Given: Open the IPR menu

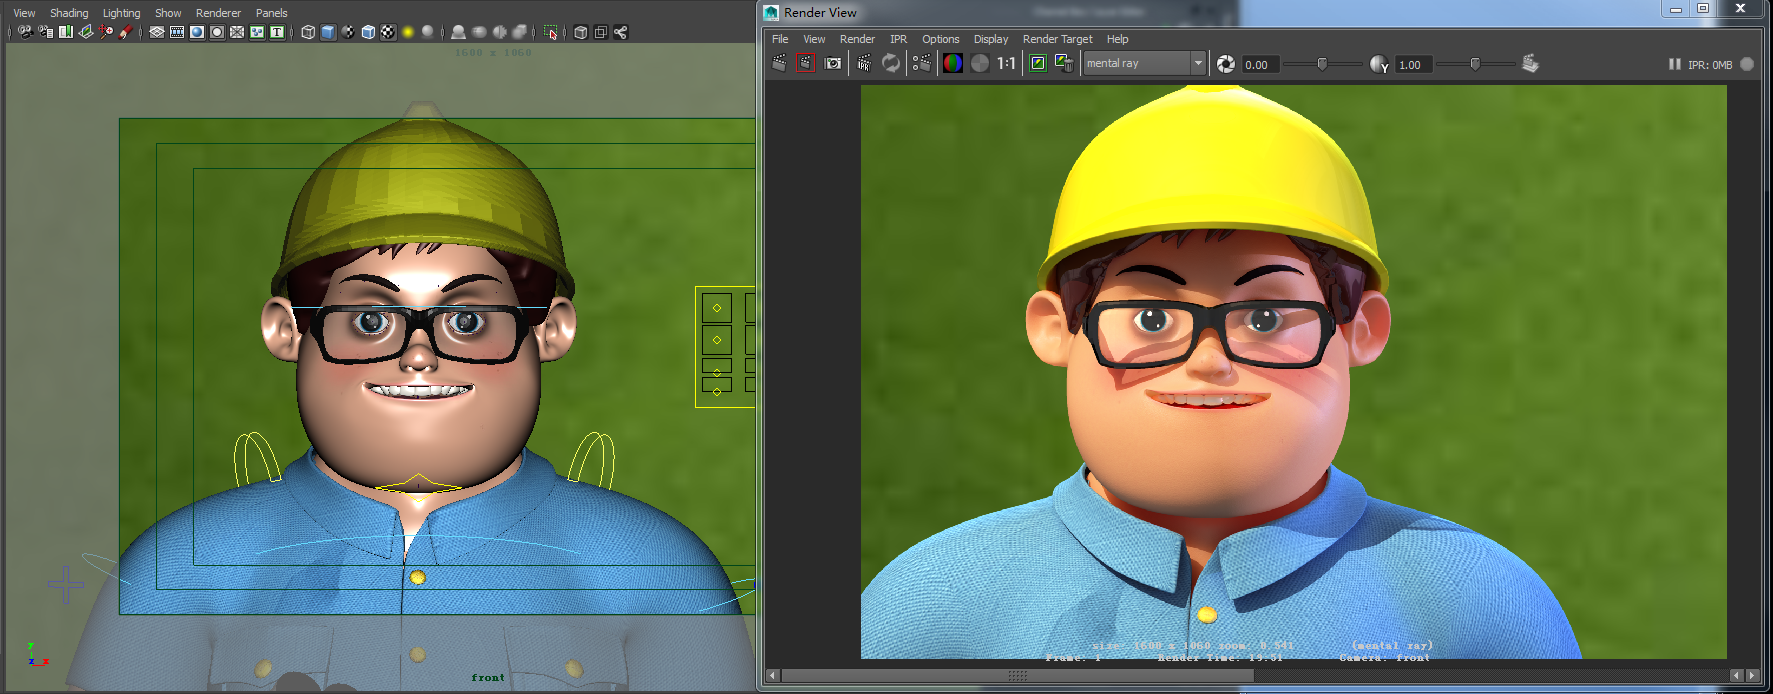Looking at the screenshot, I should coord(899,39).
